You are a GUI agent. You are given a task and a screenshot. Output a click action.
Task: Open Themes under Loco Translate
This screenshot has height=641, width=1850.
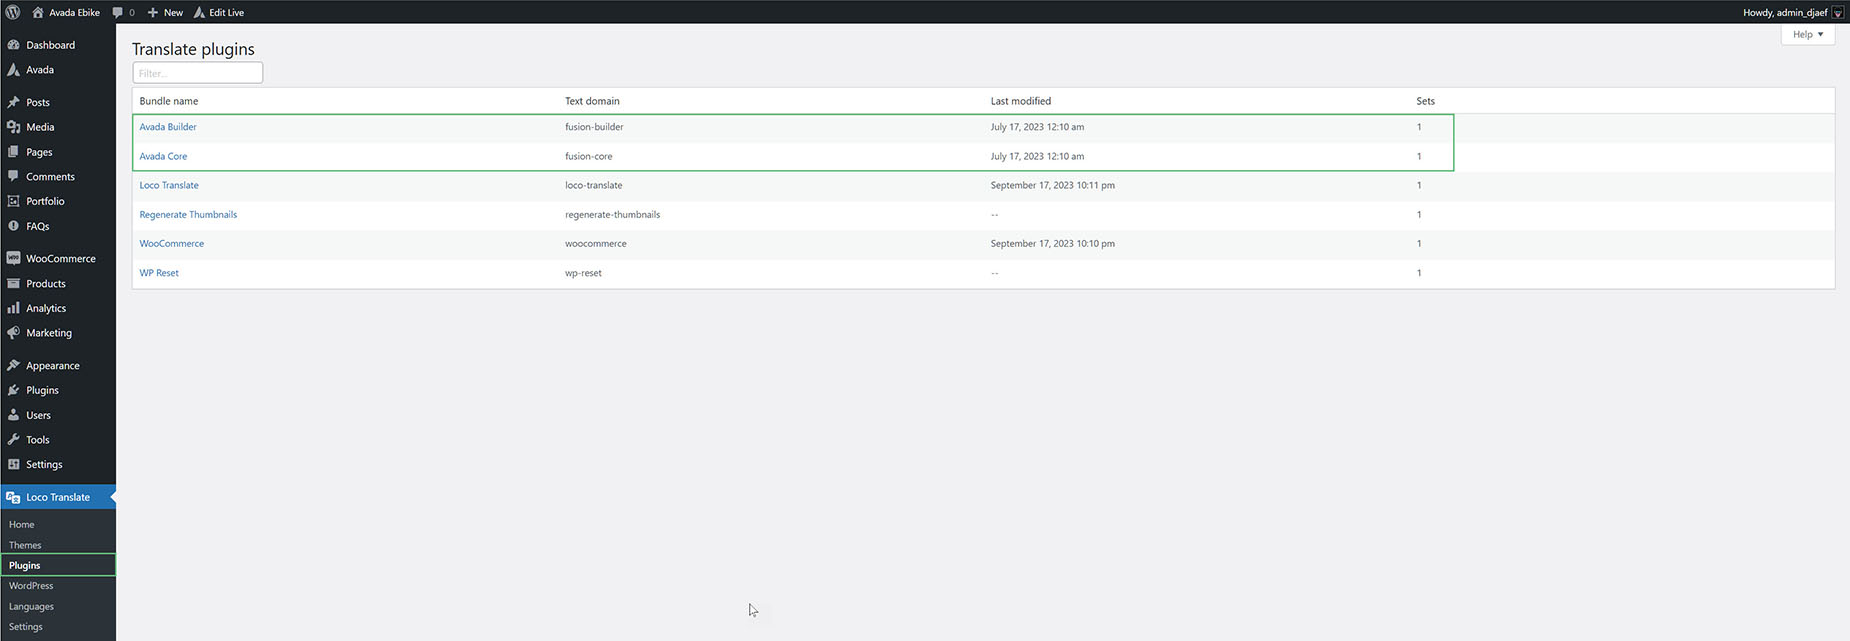pos(25,545)
